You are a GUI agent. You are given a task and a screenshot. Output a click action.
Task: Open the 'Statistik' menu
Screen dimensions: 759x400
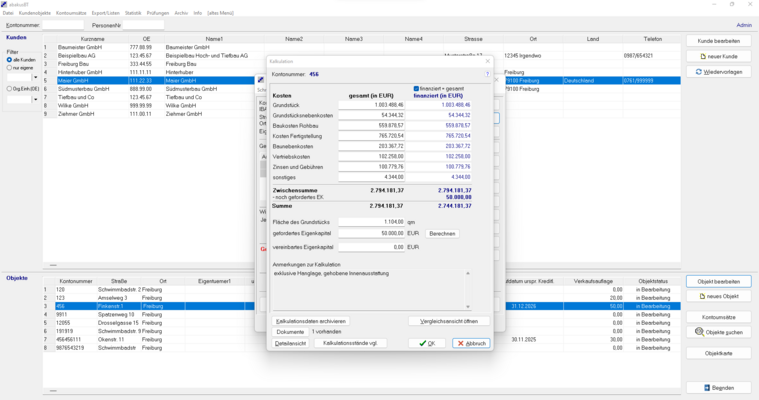pyautogui.click(x=133, y=13)
